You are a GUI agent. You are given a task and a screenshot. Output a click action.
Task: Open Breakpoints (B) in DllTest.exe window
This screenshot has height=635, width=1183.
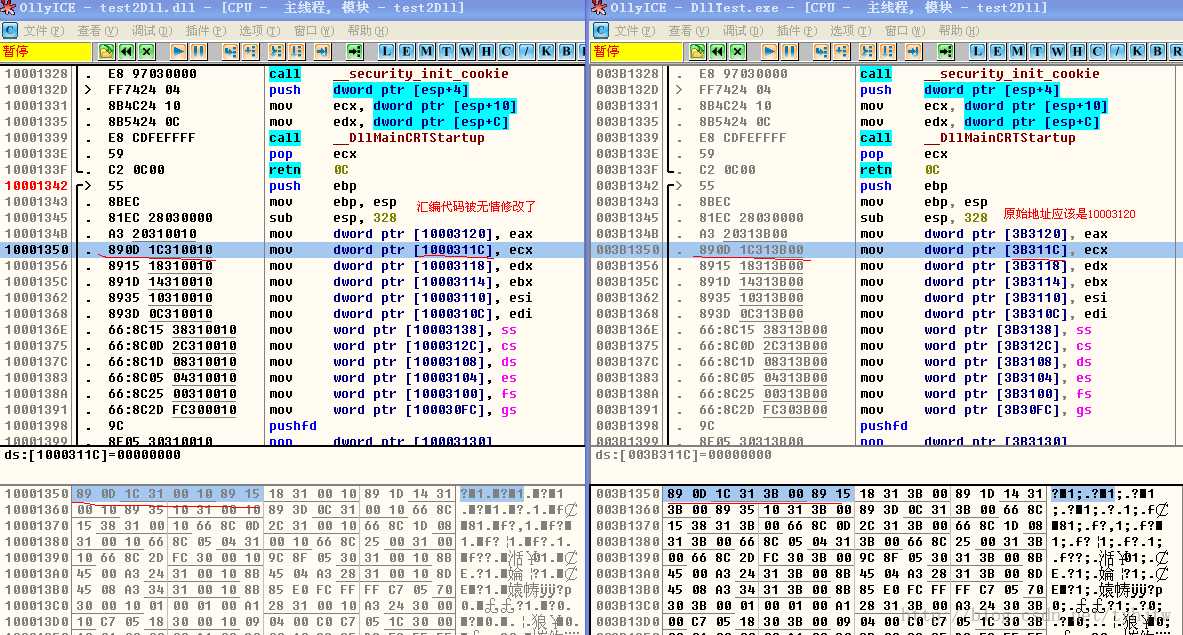[x=1157, y=51]
